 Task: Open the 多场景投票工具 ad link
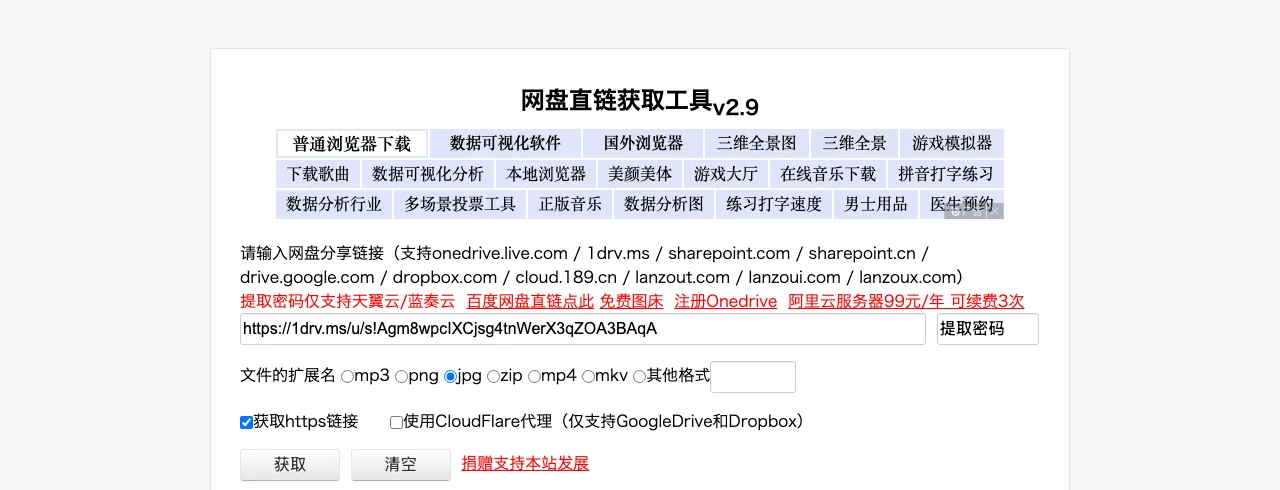(x=460, y=205)
